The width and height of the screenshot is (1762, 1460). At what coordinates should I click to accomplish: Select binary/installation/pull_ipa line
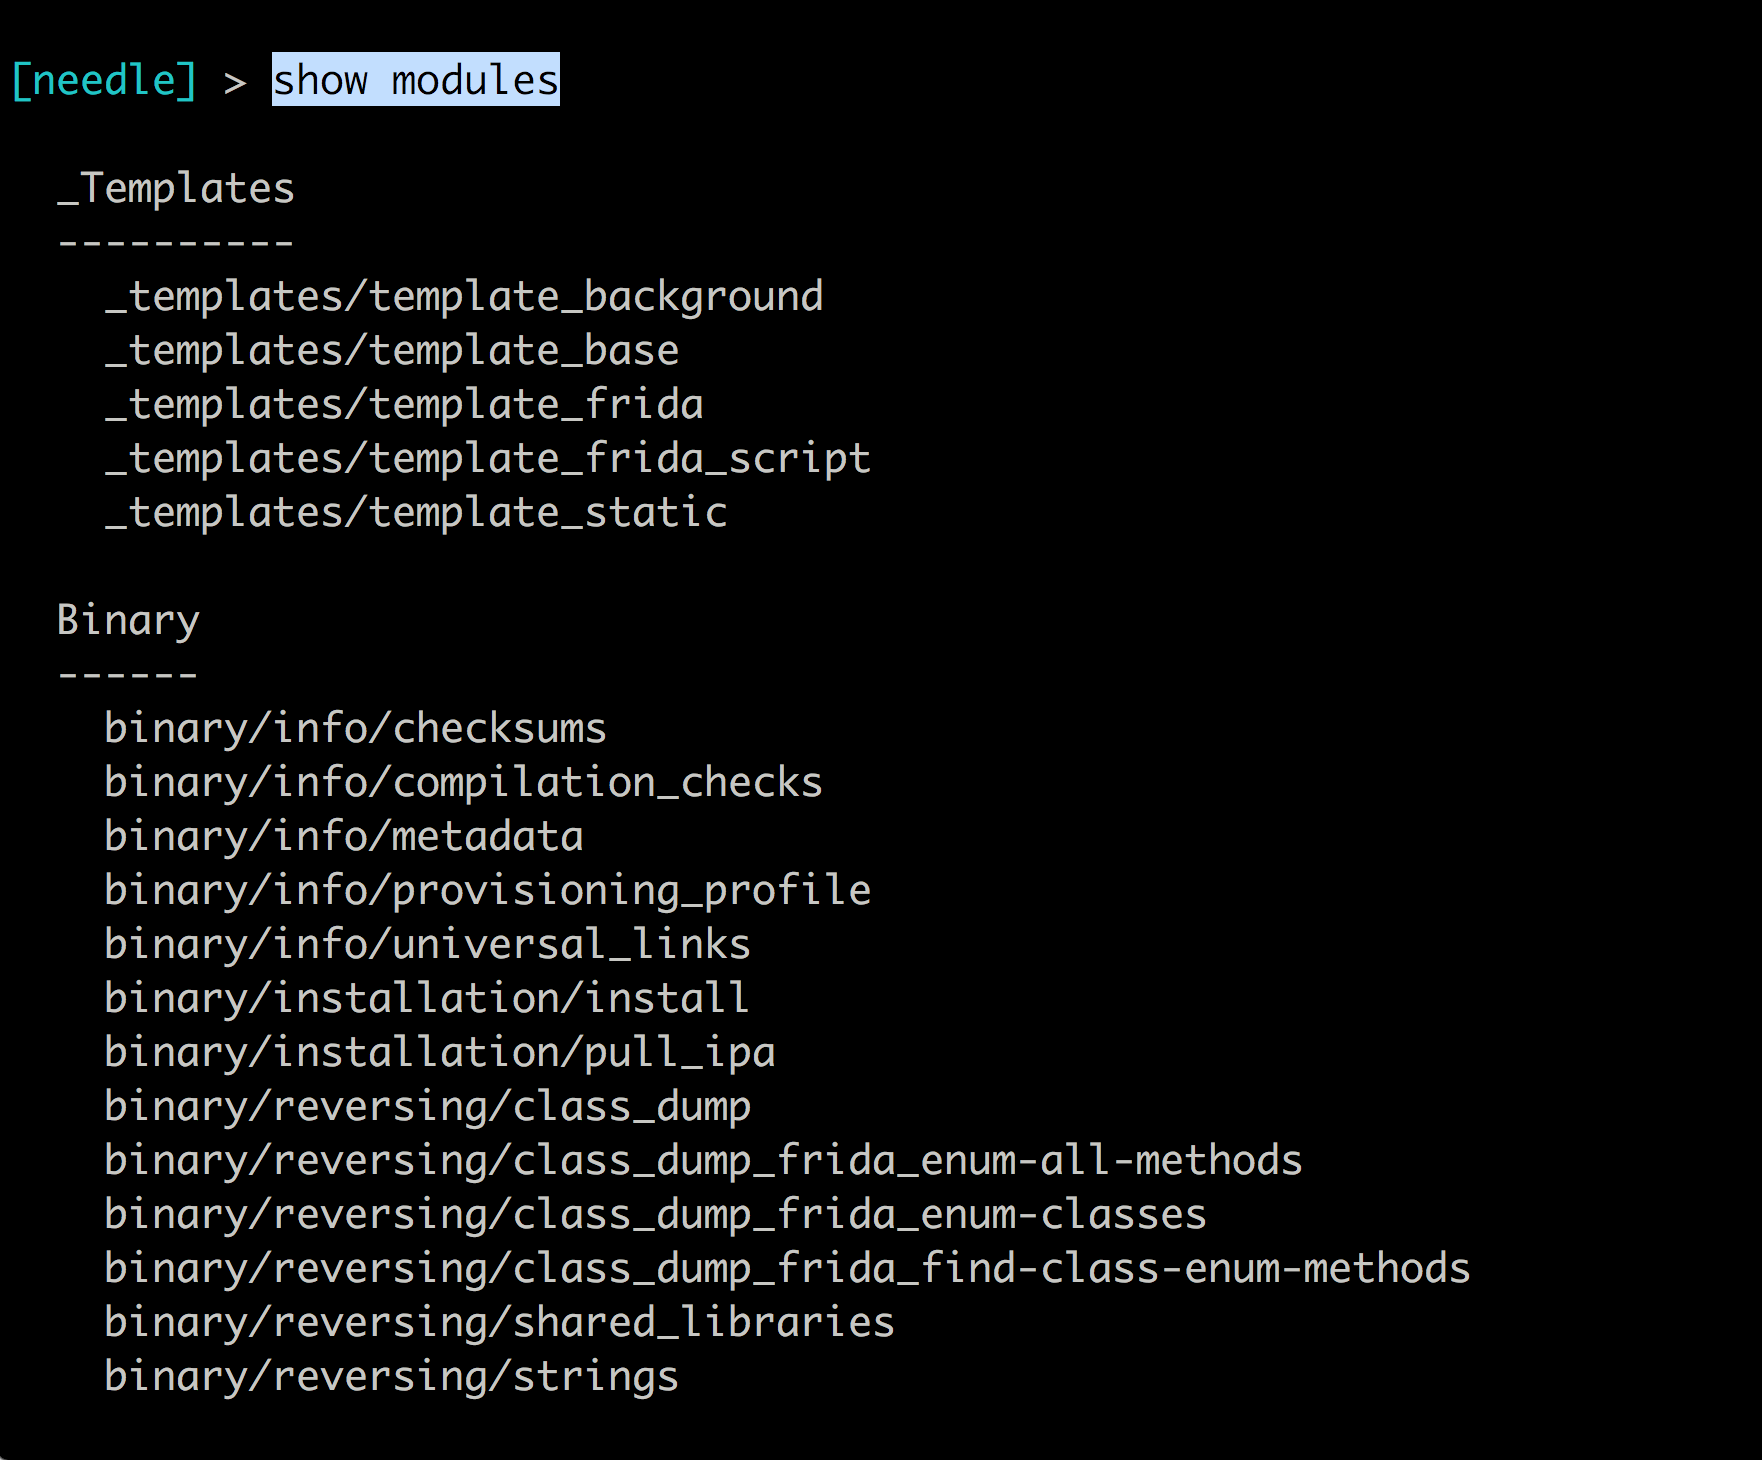[440, 1052]
